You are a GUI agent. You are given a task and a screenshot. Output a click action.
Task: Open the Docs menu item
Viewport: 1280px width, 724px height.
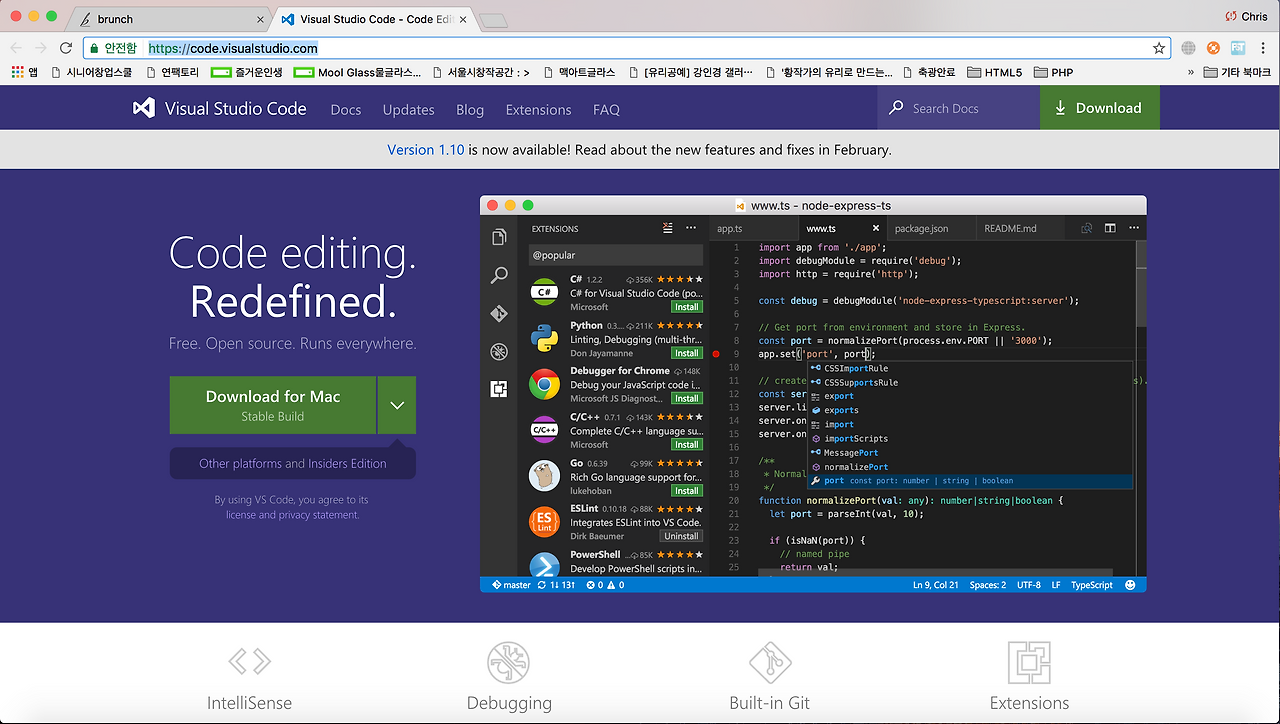pyautogui.click(x=346, y=109)
